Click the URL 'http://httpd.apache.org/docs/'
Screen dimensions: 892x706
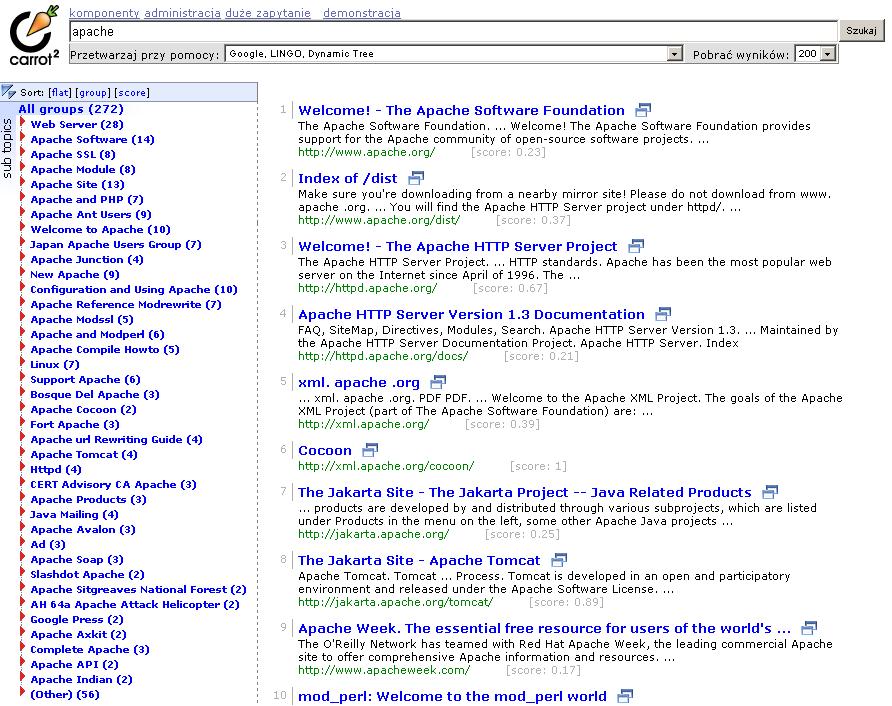coord(383,356)
